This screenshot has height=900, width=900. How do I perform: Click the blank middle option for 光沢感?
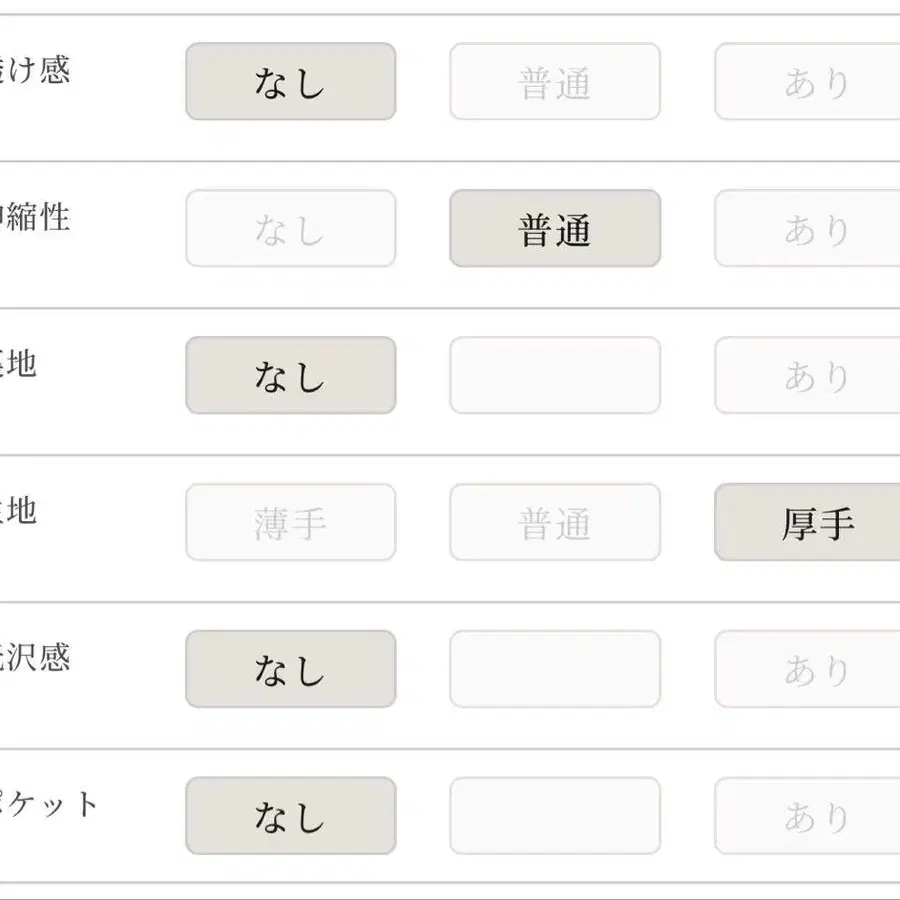(x=555, y=670)
